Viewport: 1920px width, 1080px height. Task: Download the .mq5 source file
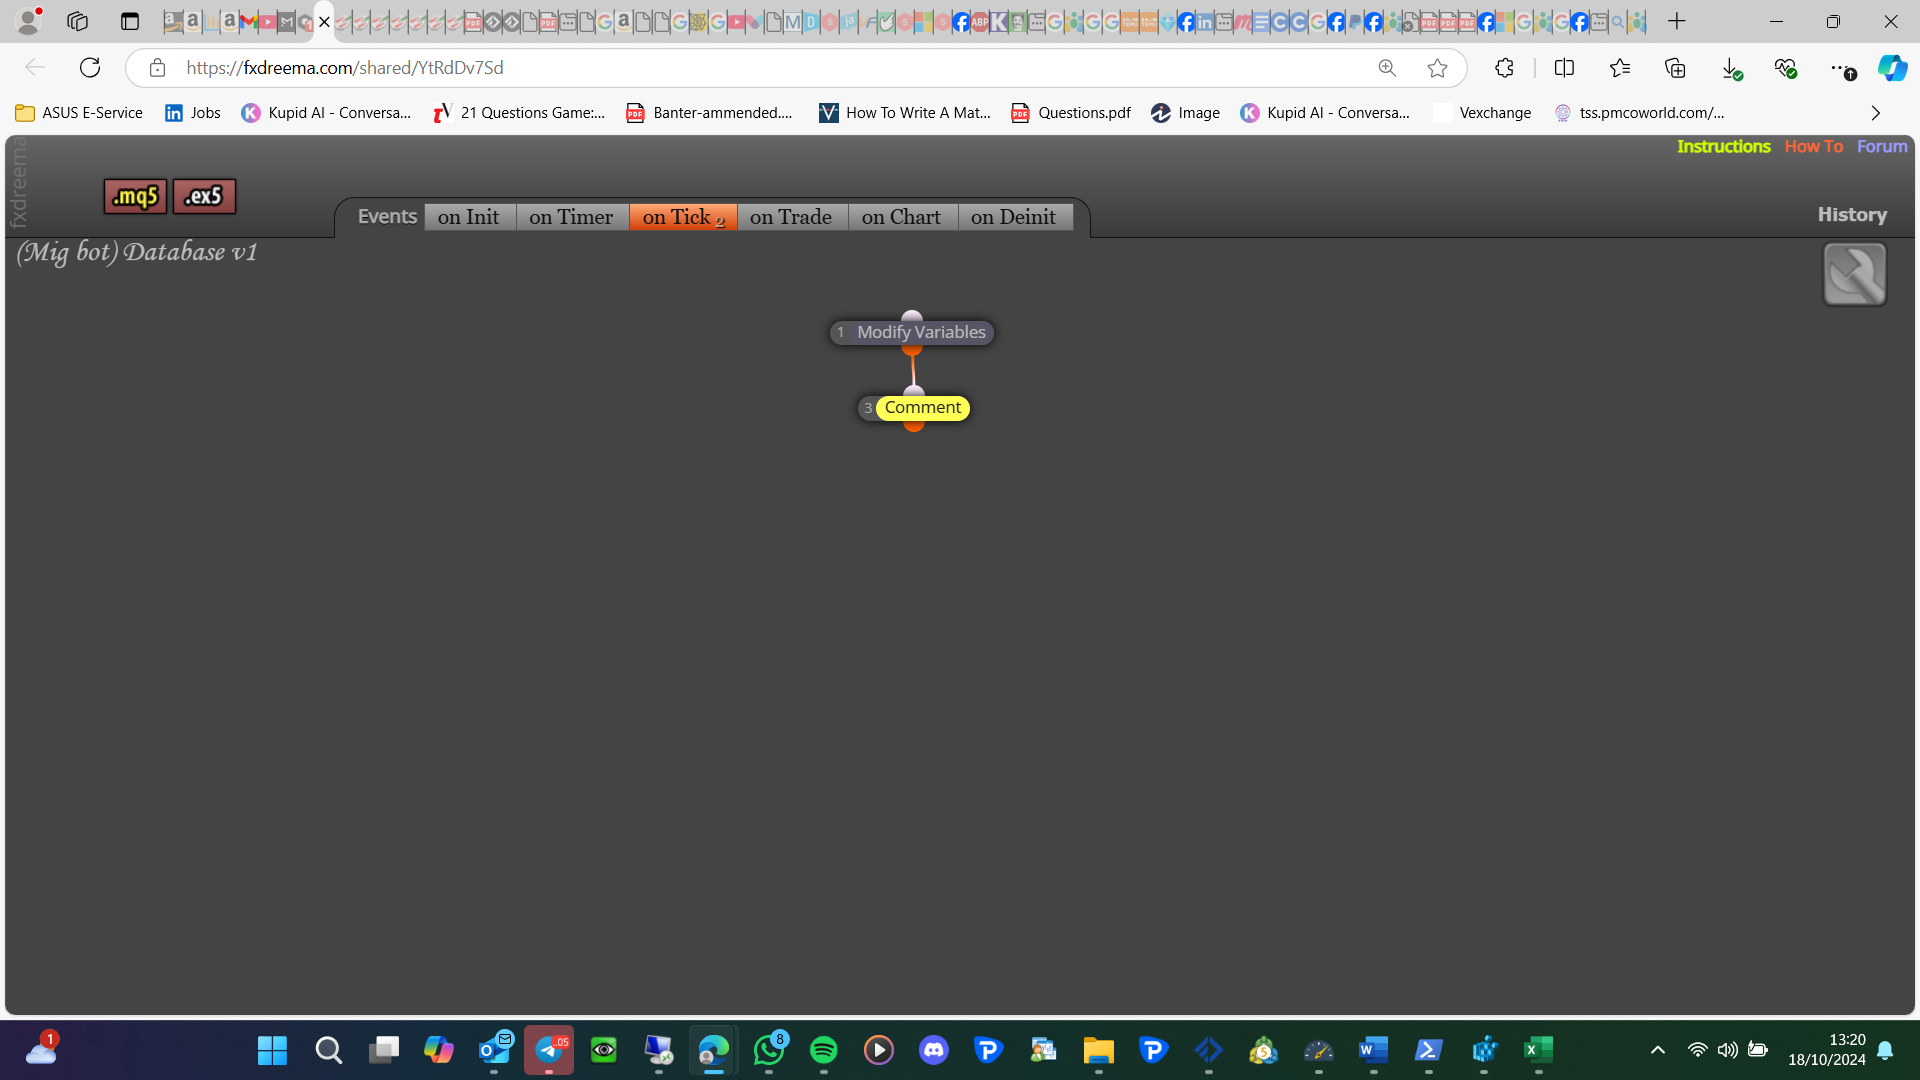[x=135, y=196]
